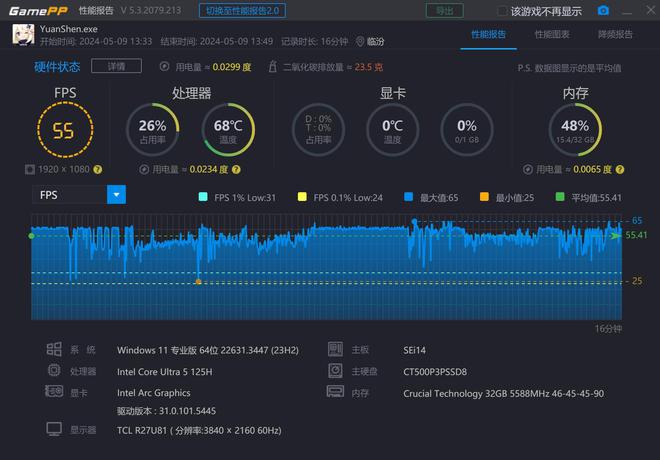Click the 详情 details button
Viewport: 660px width, 460px height.
coord(116,66)
